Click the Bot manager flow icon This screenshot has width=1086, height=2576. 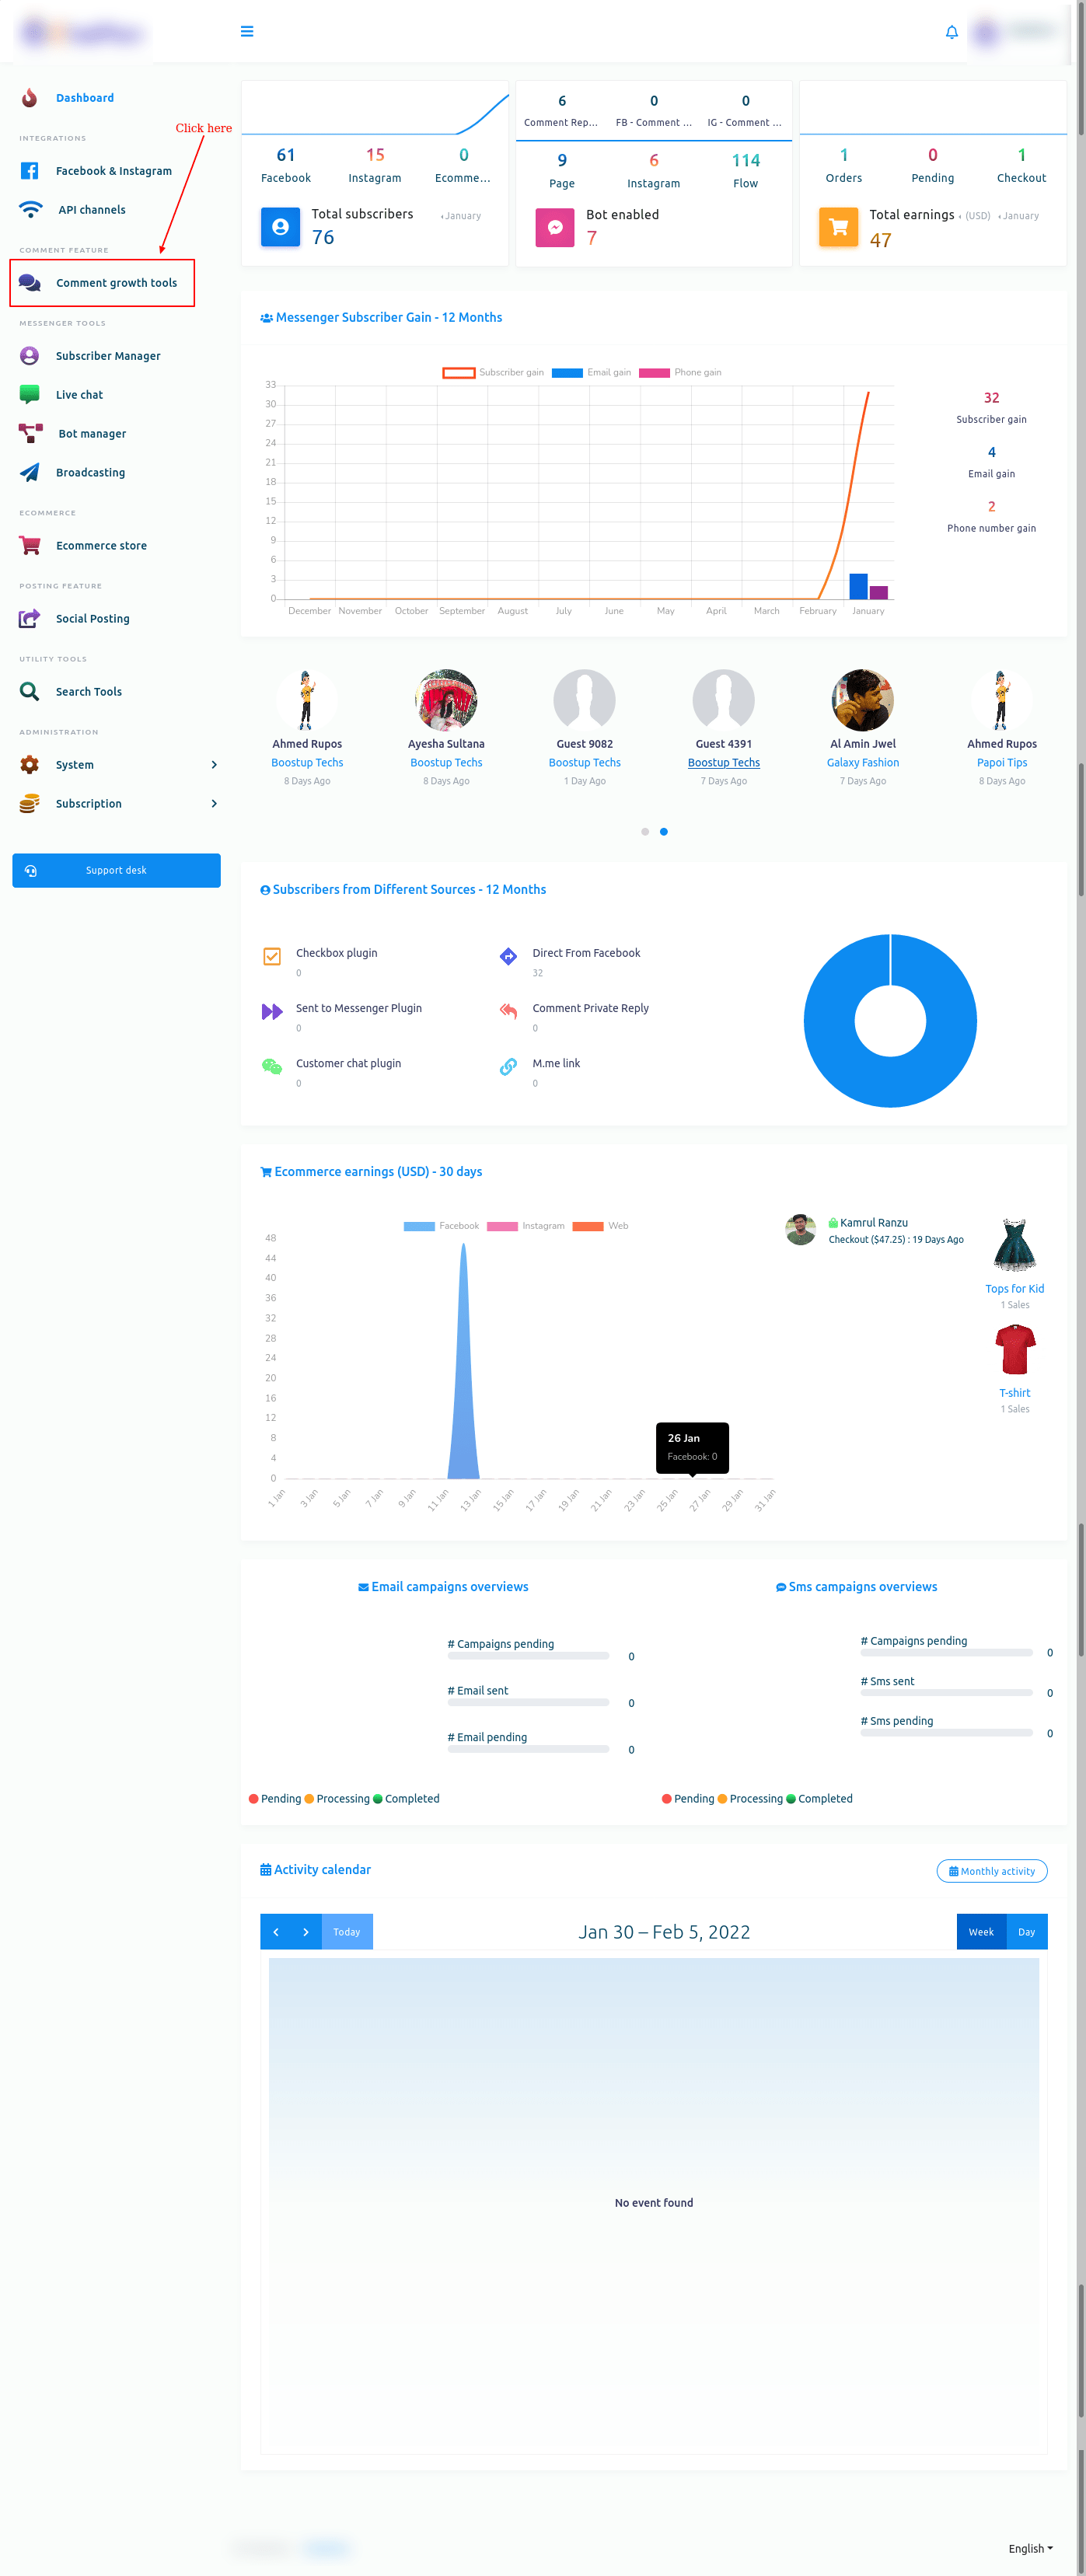30,433
